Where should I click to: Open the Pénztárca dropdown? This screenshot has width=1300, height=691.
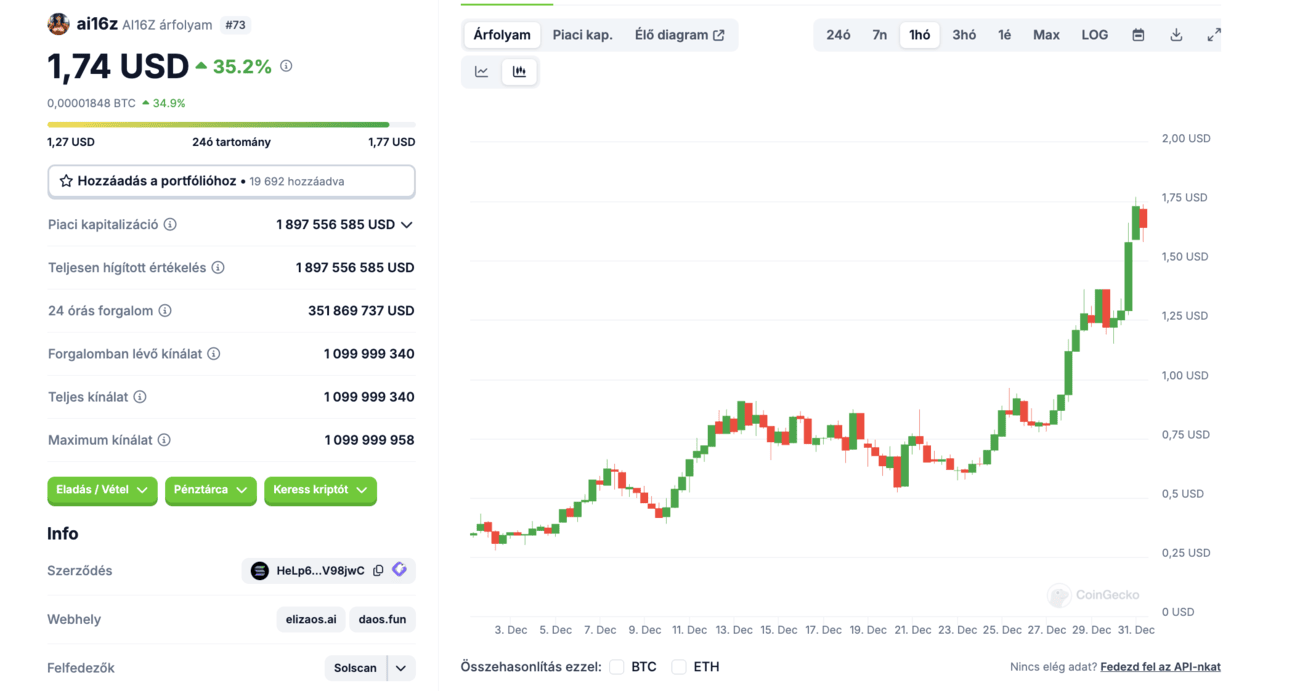[210, 490]
